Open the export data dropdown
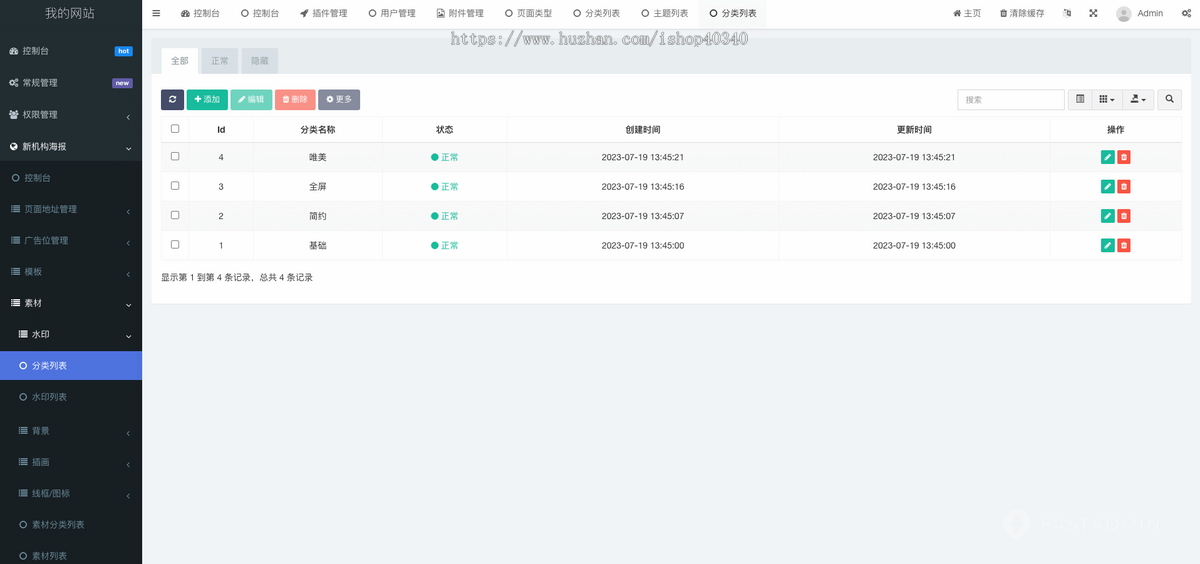The width and height of the screenshot is (1200, 564). (1138, 99)
